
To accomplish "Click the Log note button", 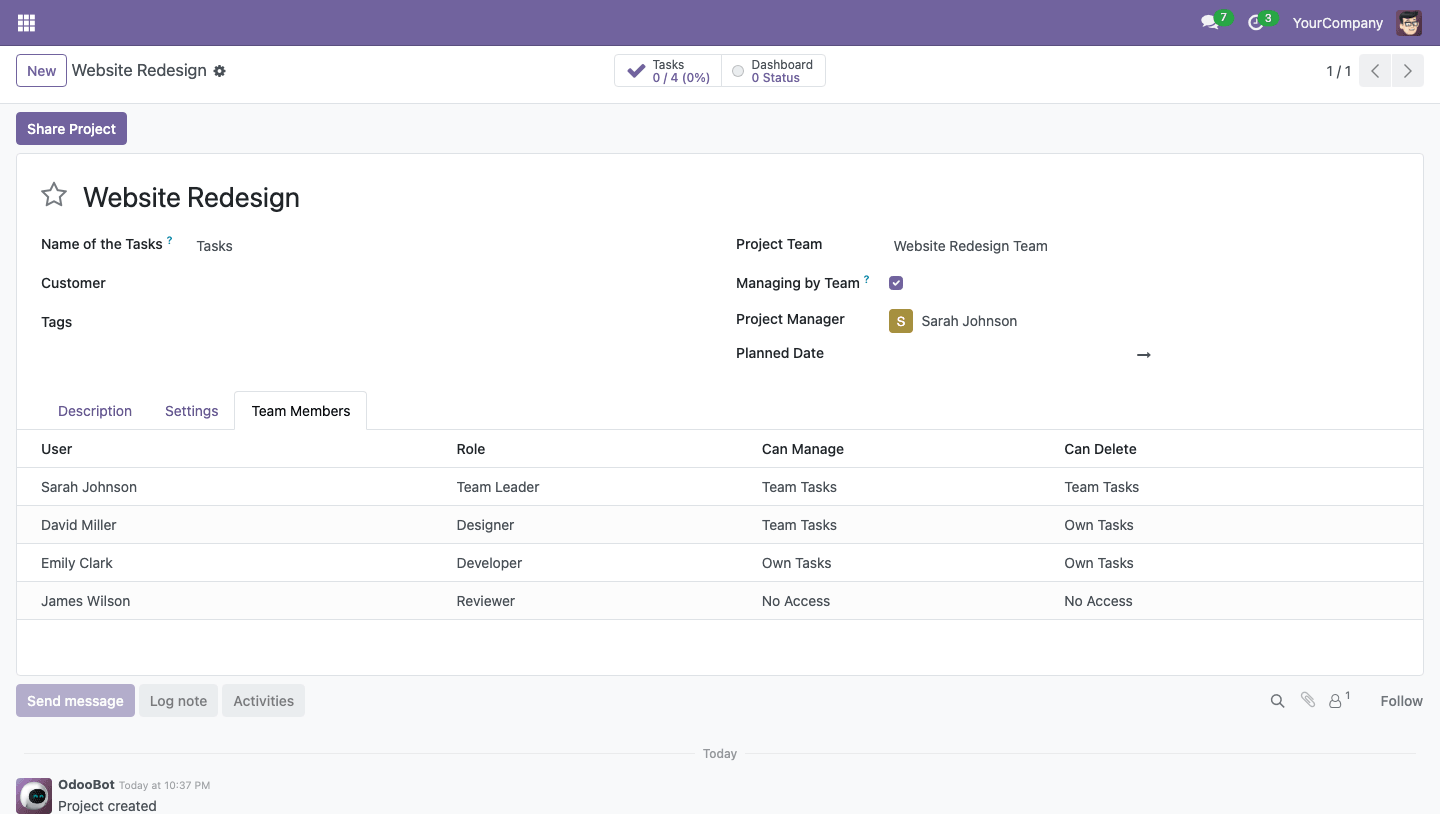I will point(178,701).
